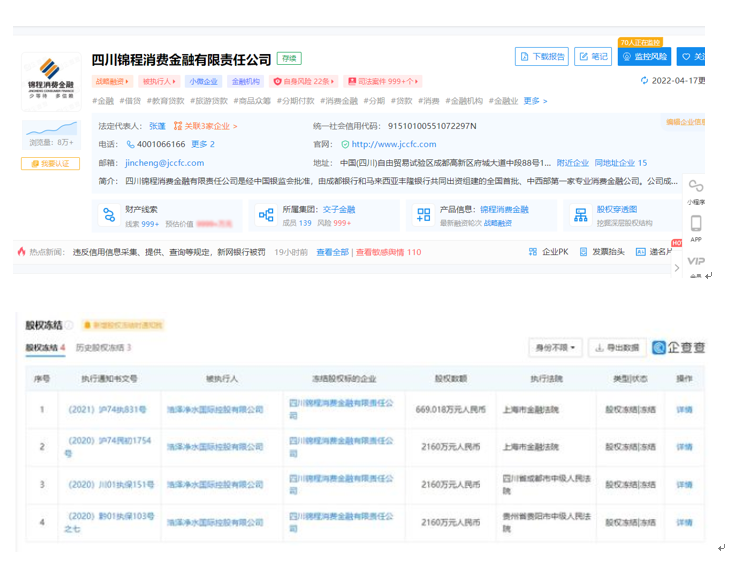Open the 交子金融 group link
Image resolution: width=748 pixels, height=572 pixels.
(339, 209)
